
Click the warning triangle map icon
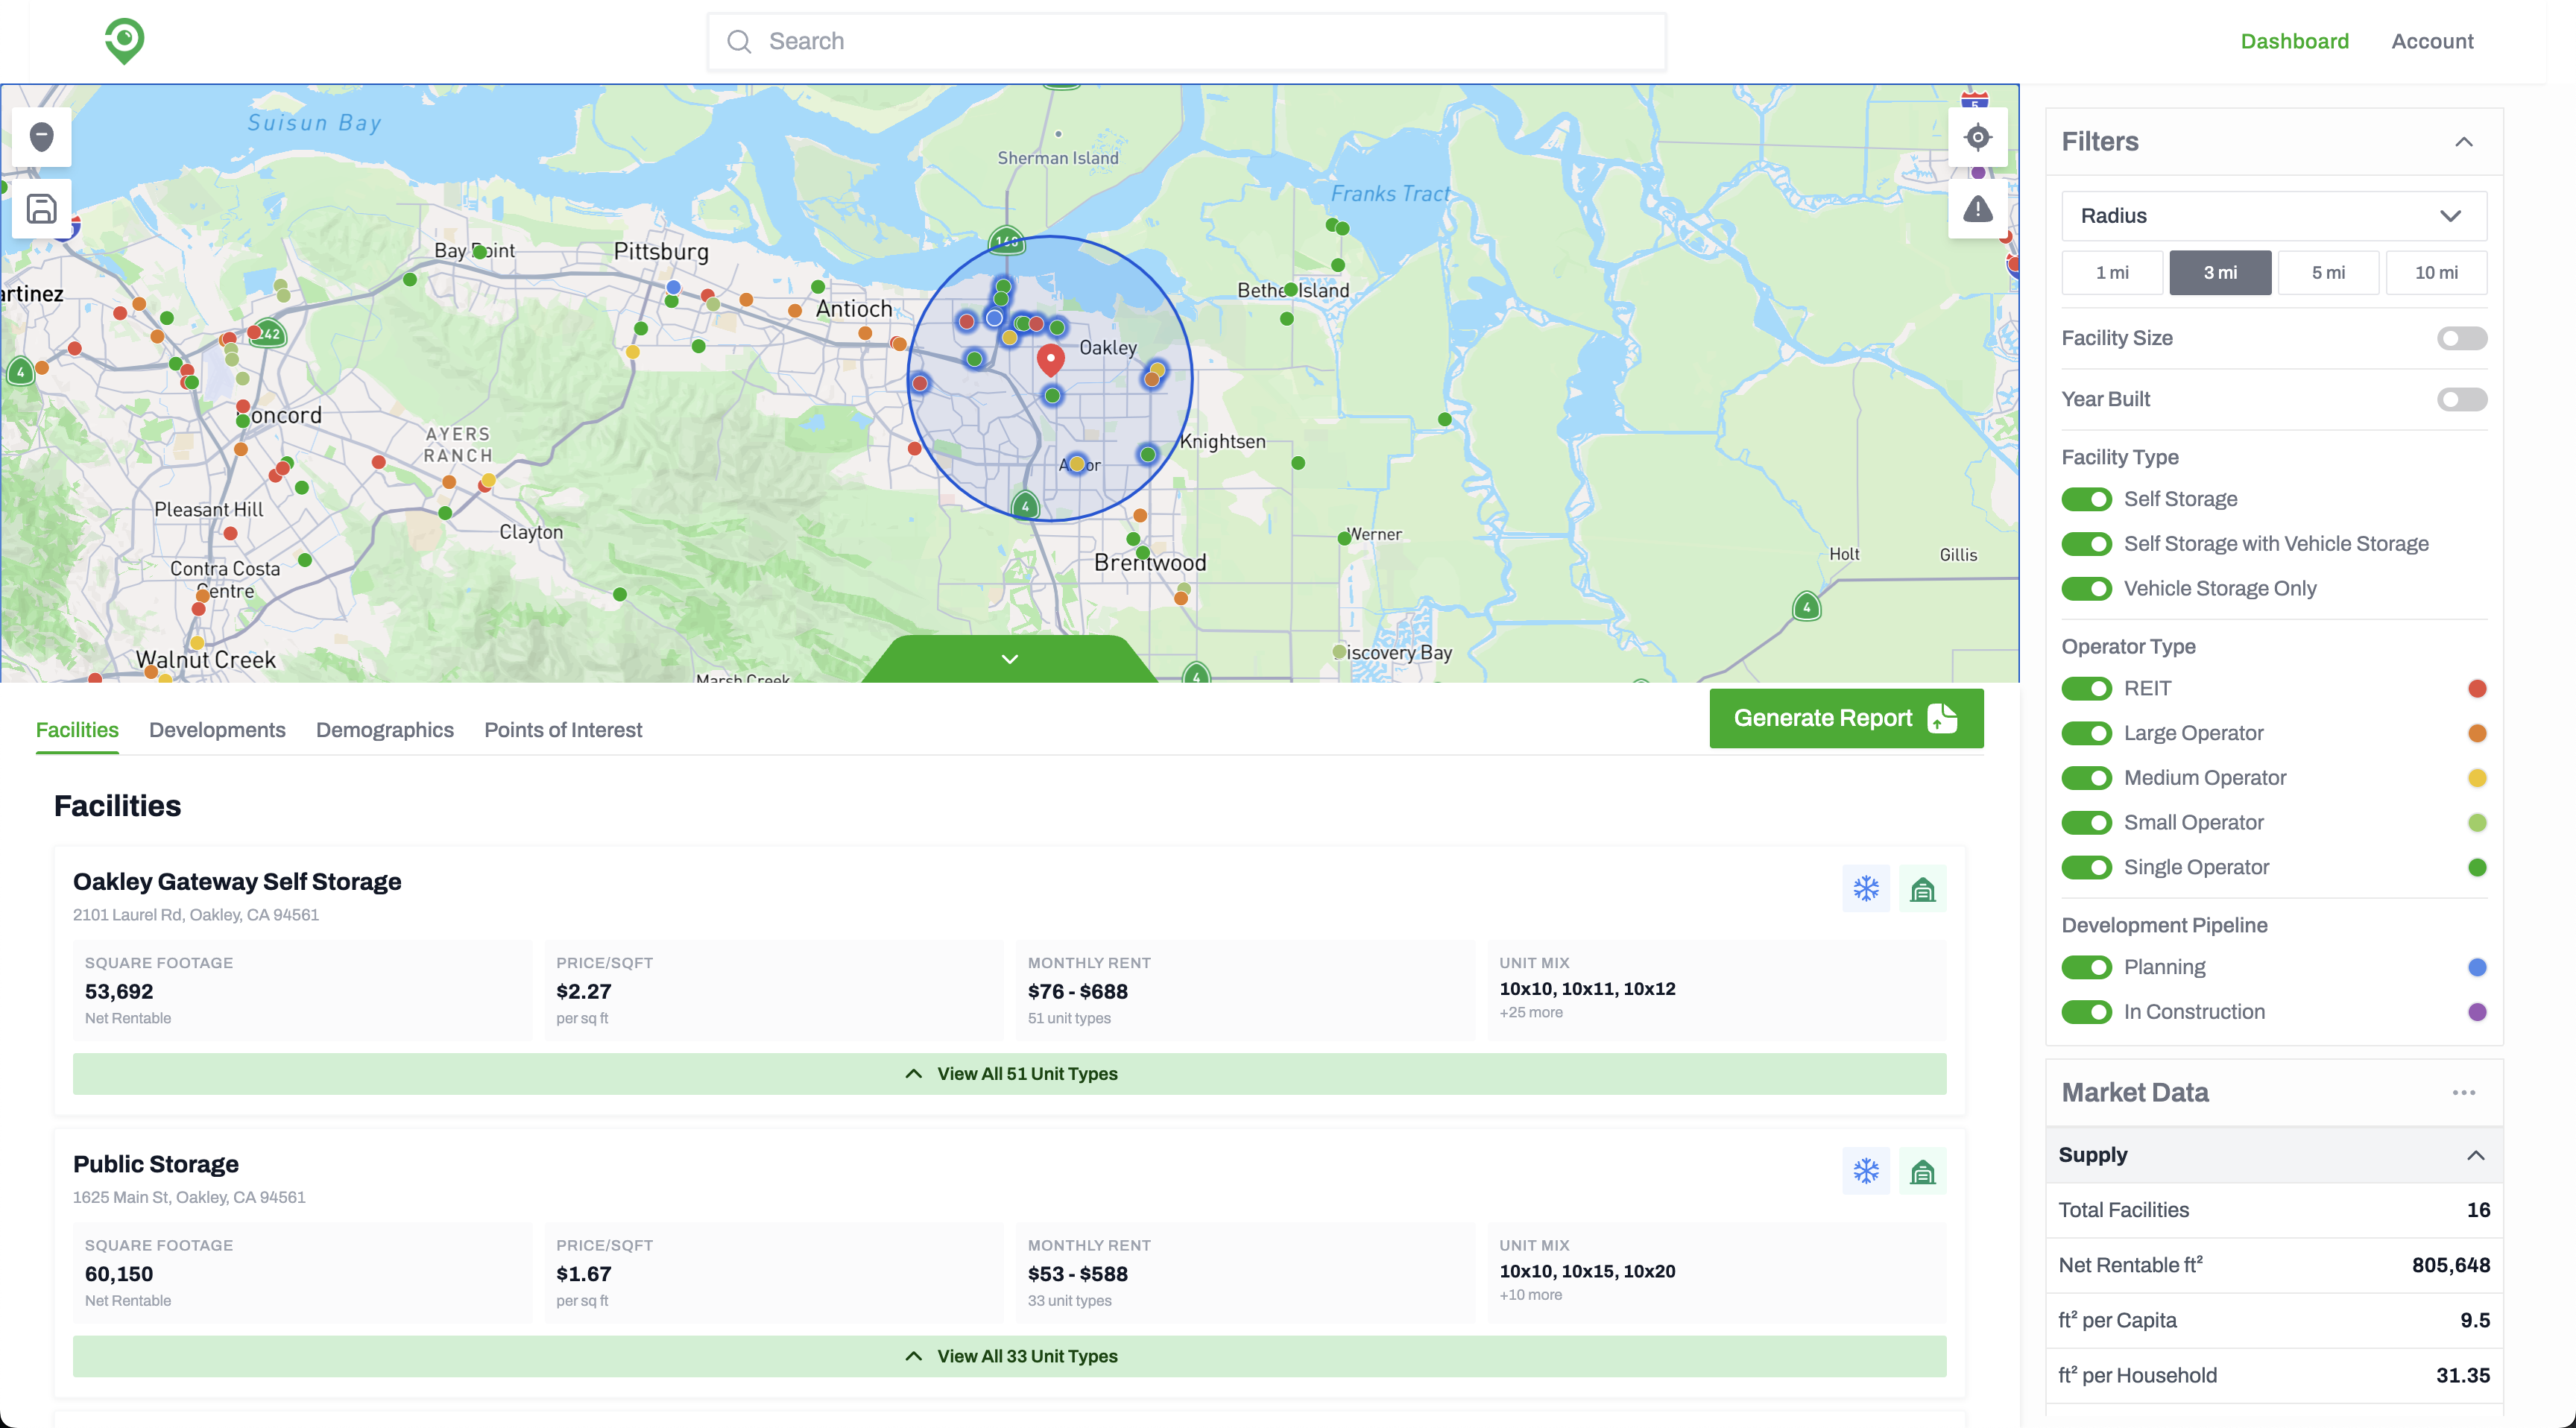[1977, 209]
